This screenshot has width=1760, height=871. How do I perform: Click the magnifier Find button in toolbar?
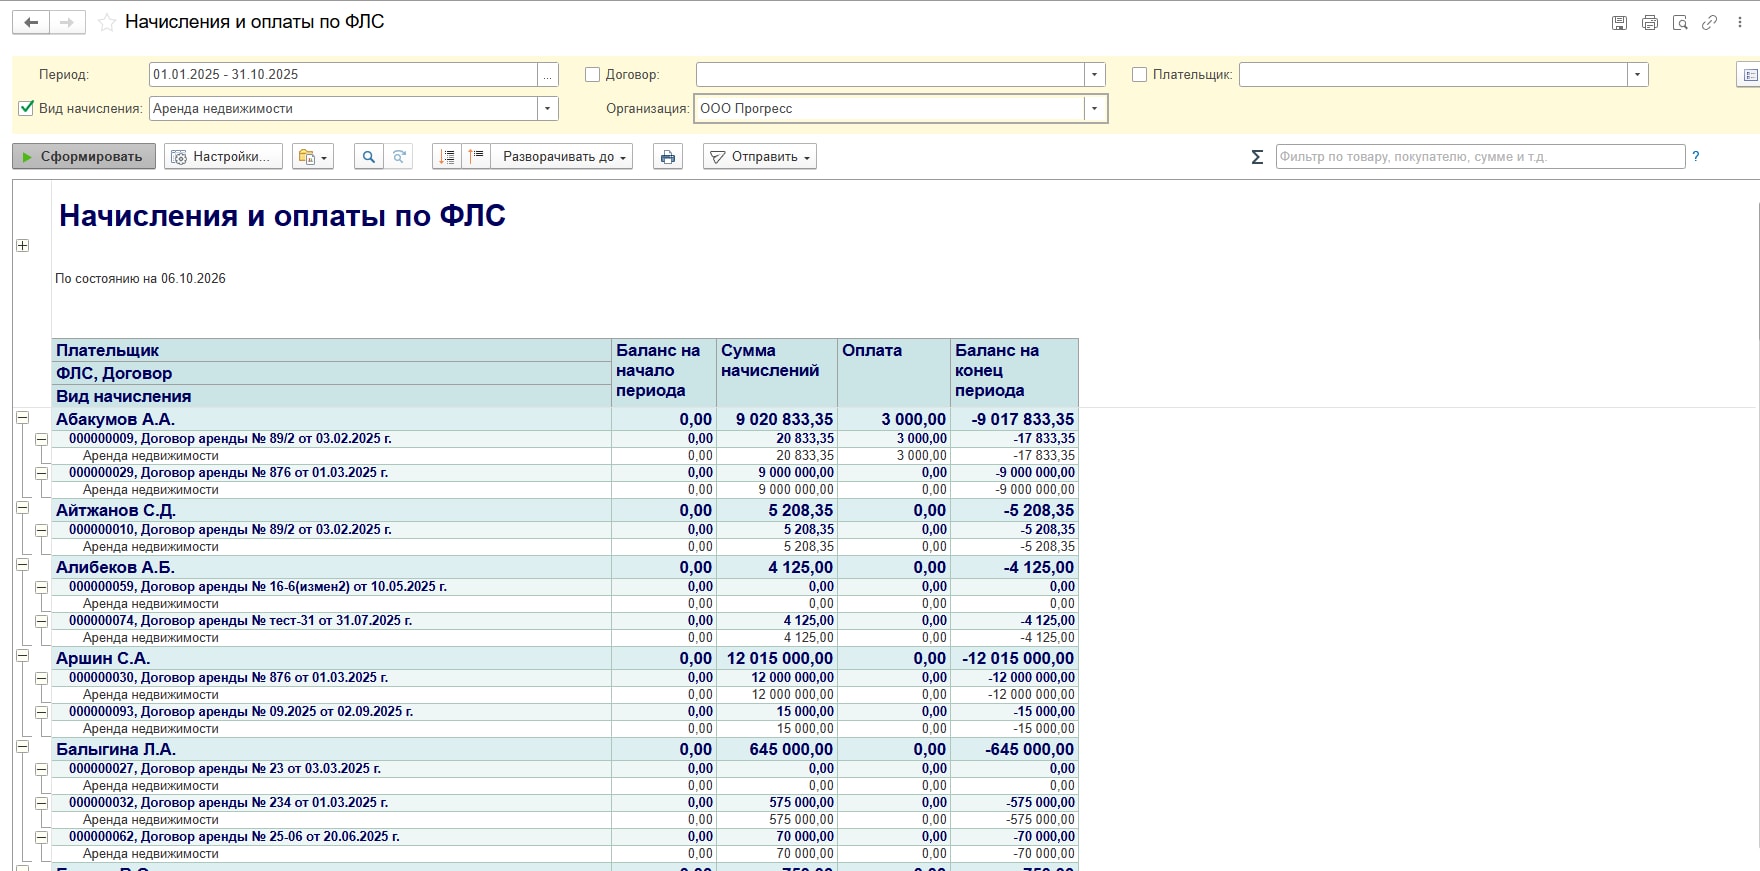369,157
